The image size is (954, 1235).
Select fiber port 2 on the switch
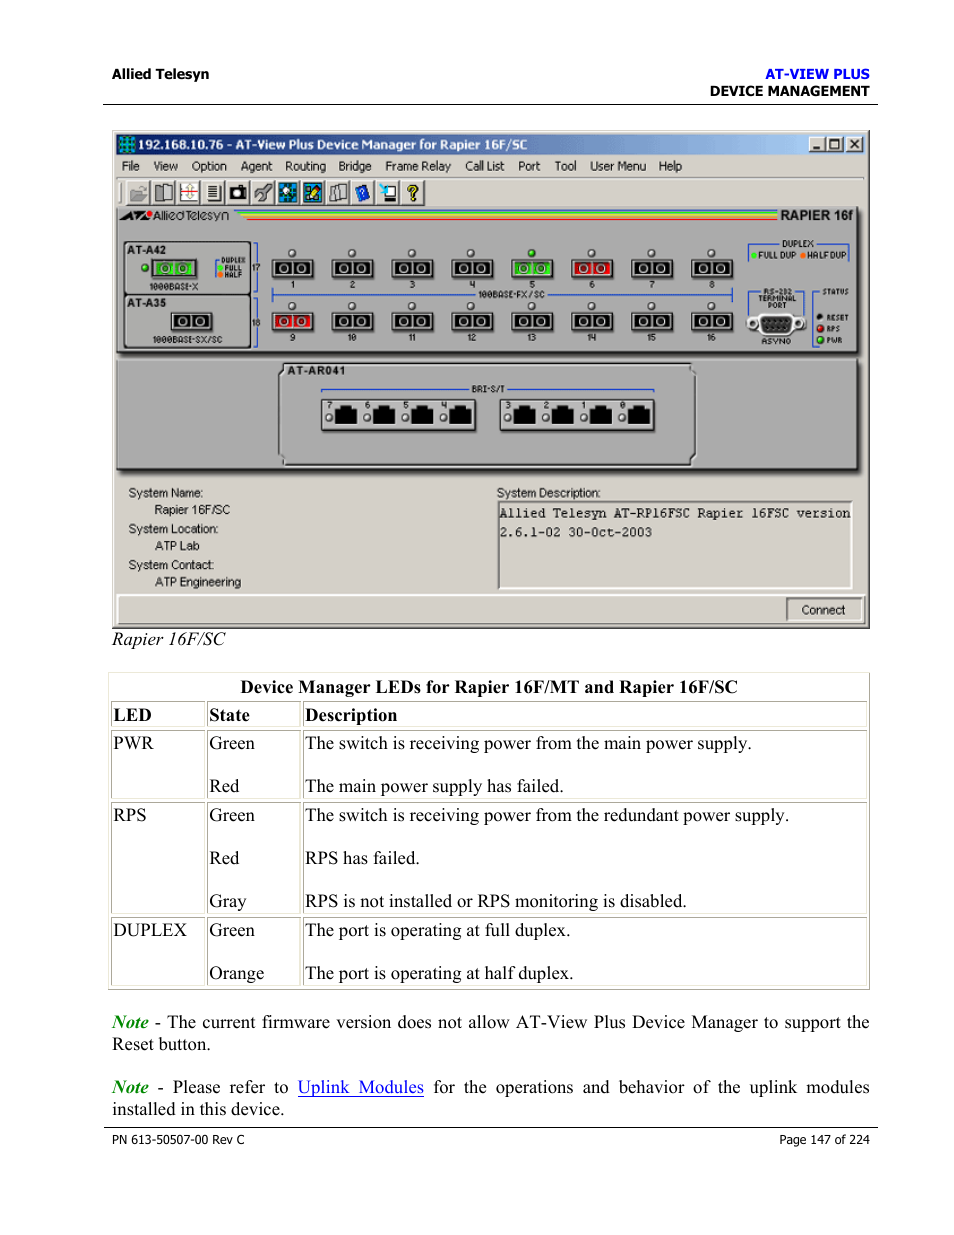(x=353, y=268)
